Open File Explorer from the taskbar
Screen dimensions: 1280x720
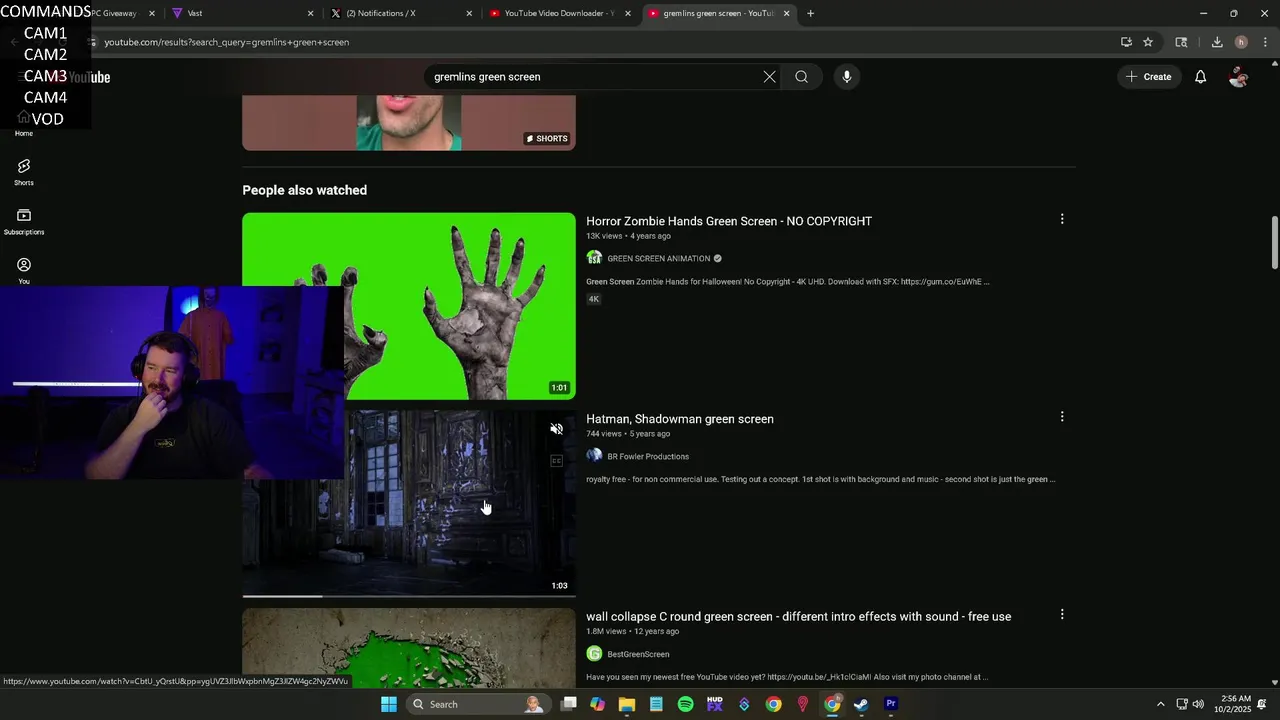(627, 704)
